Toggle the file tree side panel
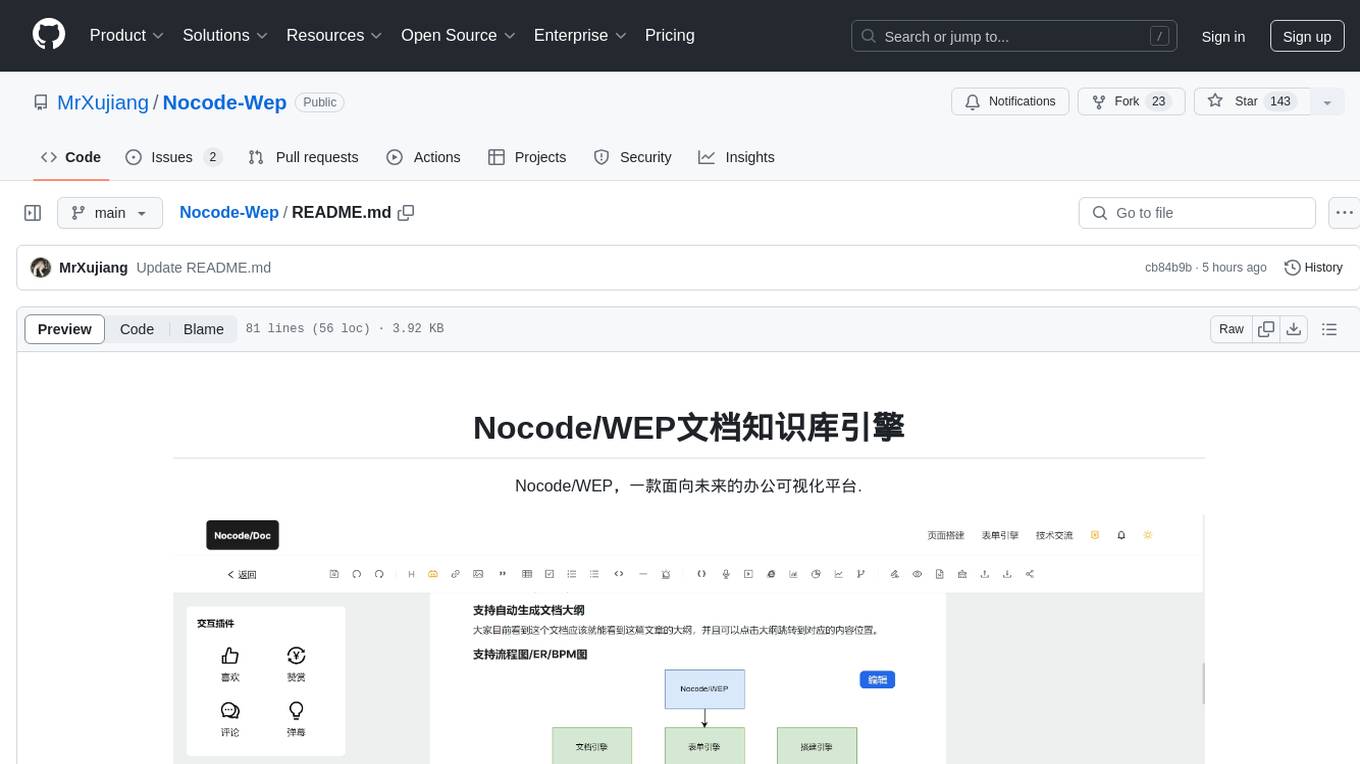The width and height of the screenshot is (1360, 764). [x=33, y=213]
